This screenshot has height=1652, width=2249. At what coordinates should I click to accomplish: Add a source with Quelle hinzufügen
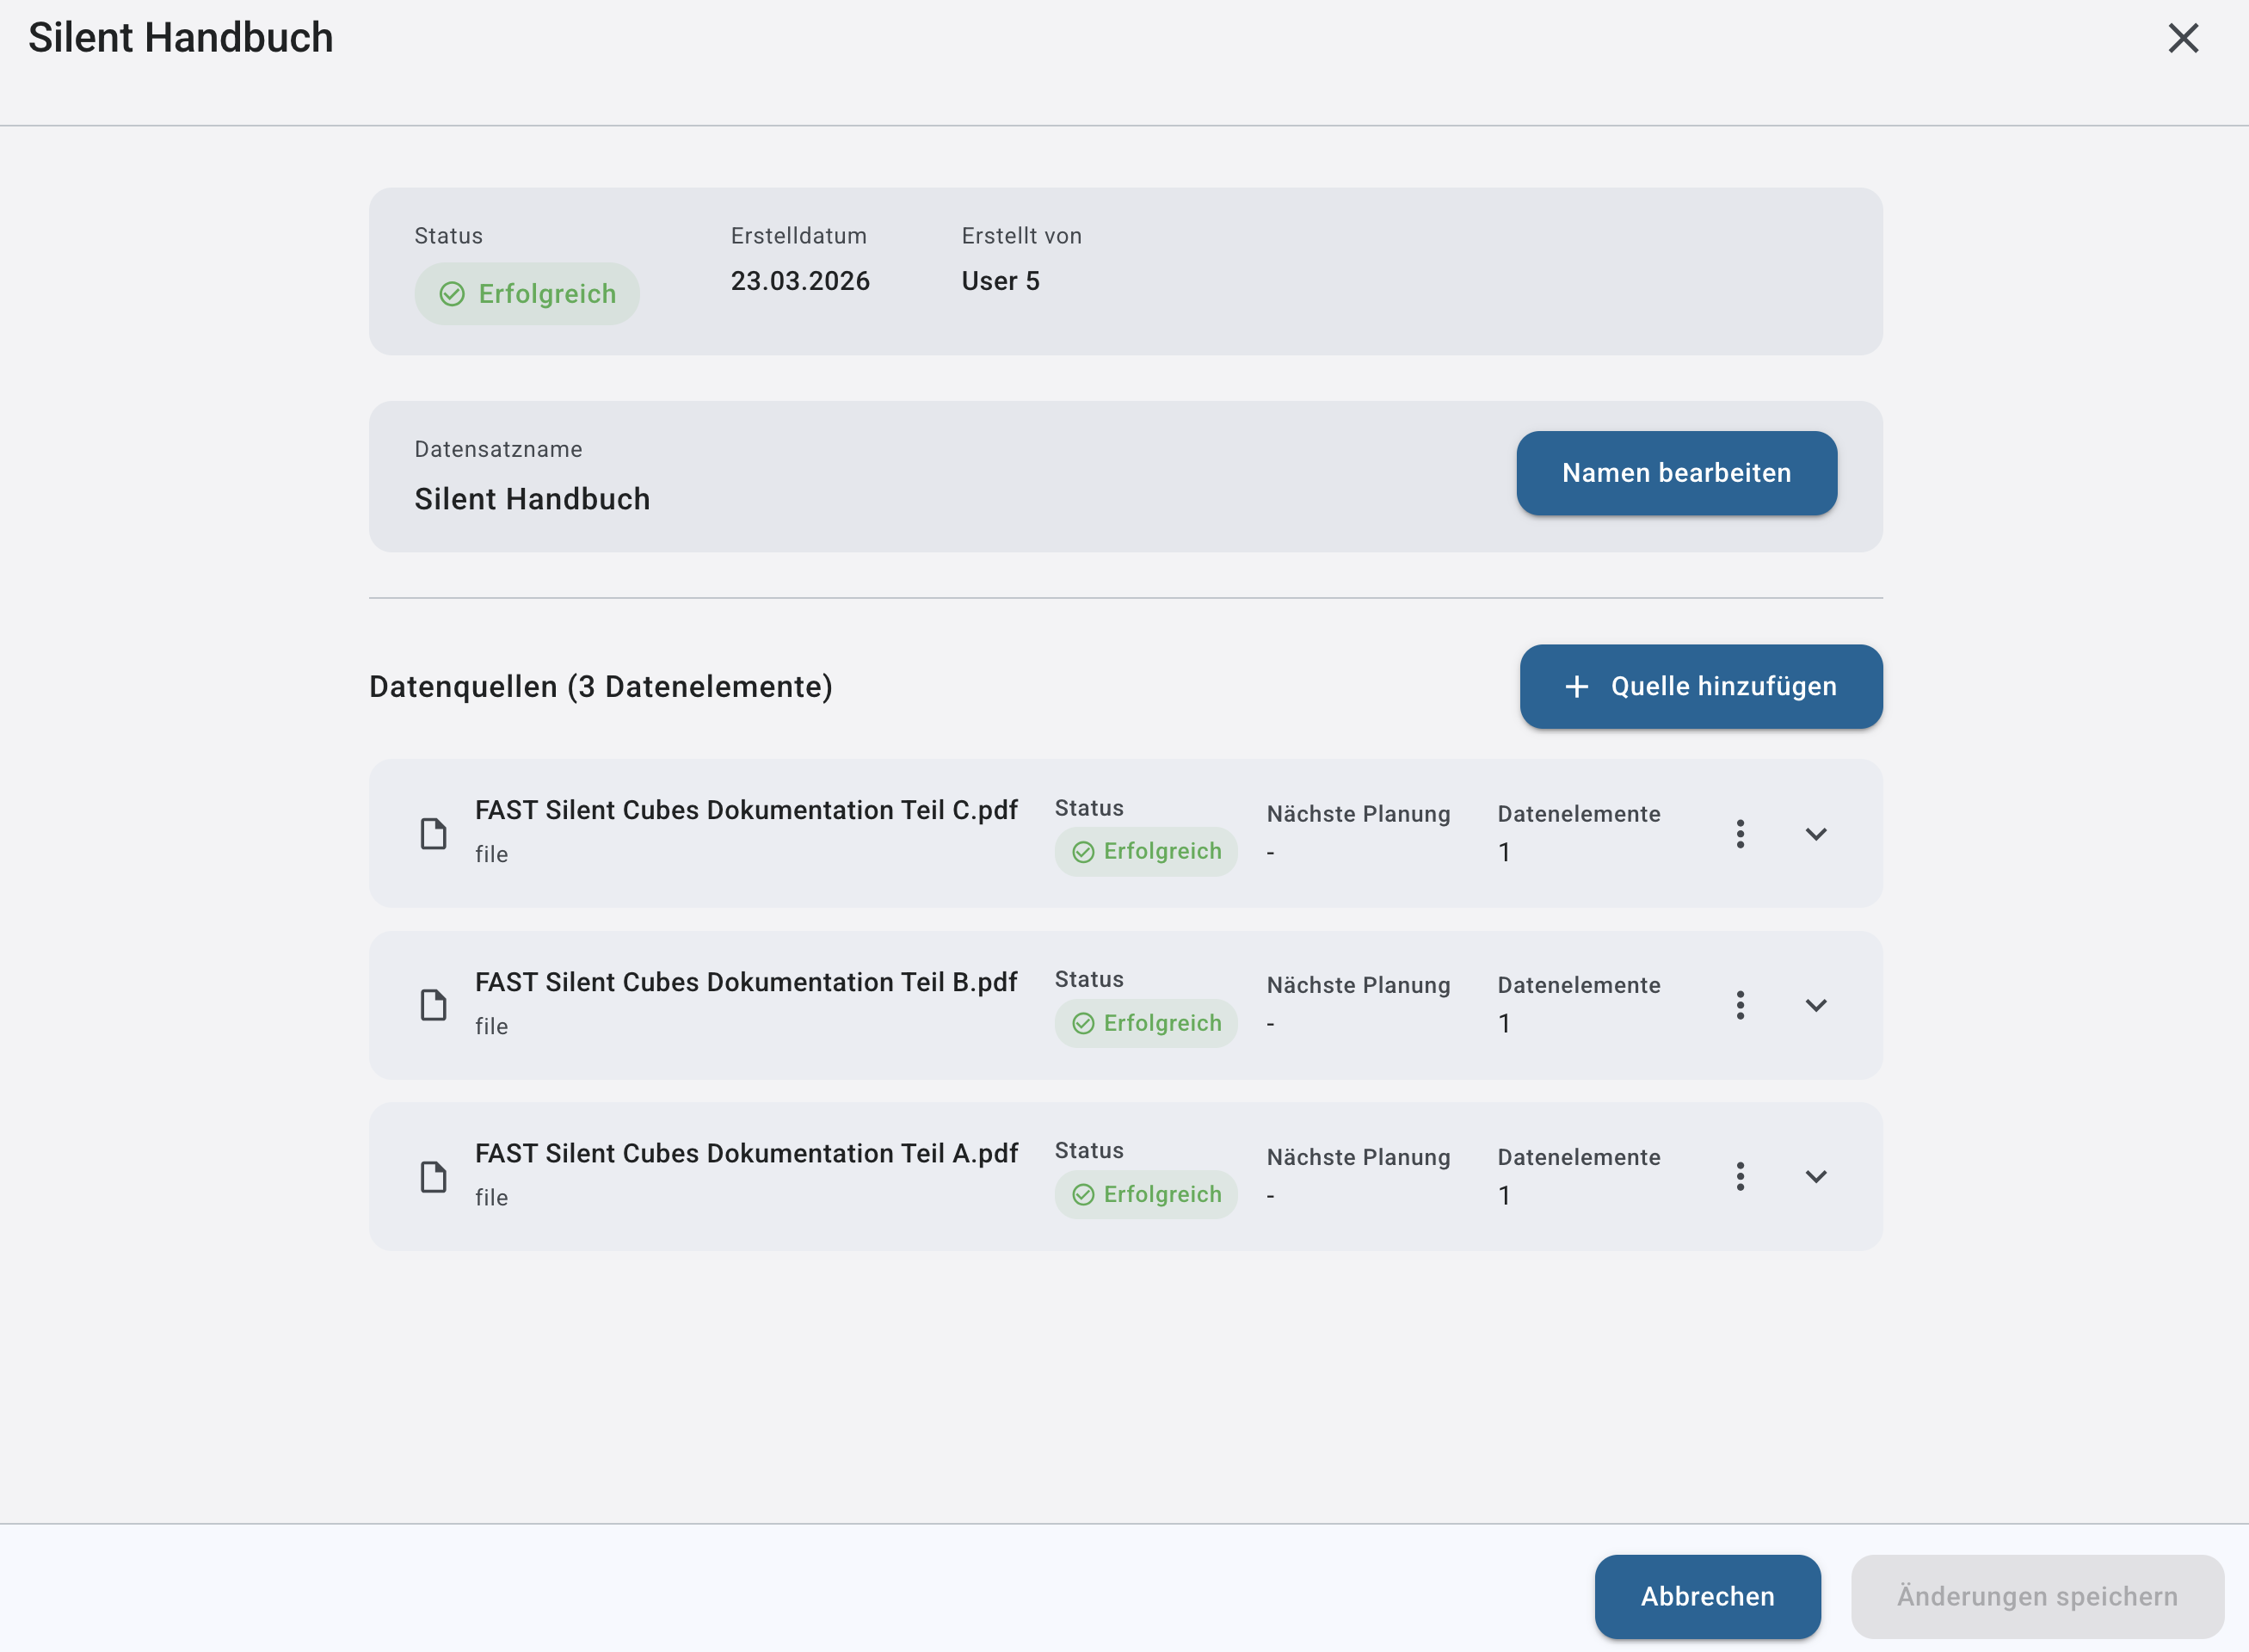coord(1701,687)
